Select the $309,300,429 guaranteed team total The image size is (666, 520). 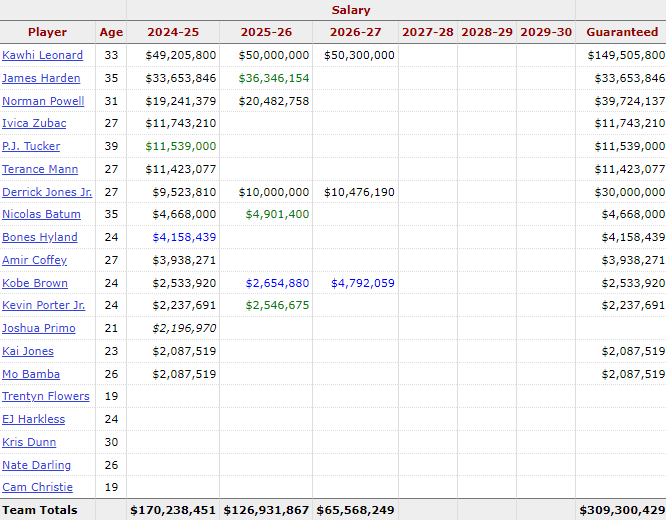622,510
